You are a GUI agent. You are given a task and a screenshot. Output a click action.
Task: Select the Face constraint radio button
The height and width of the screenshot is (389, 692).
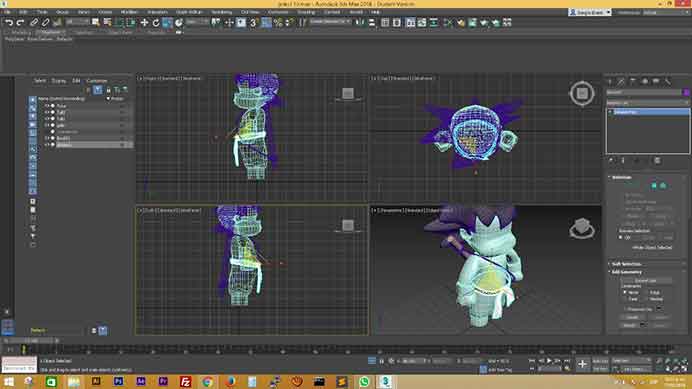(x=630, y=299)
